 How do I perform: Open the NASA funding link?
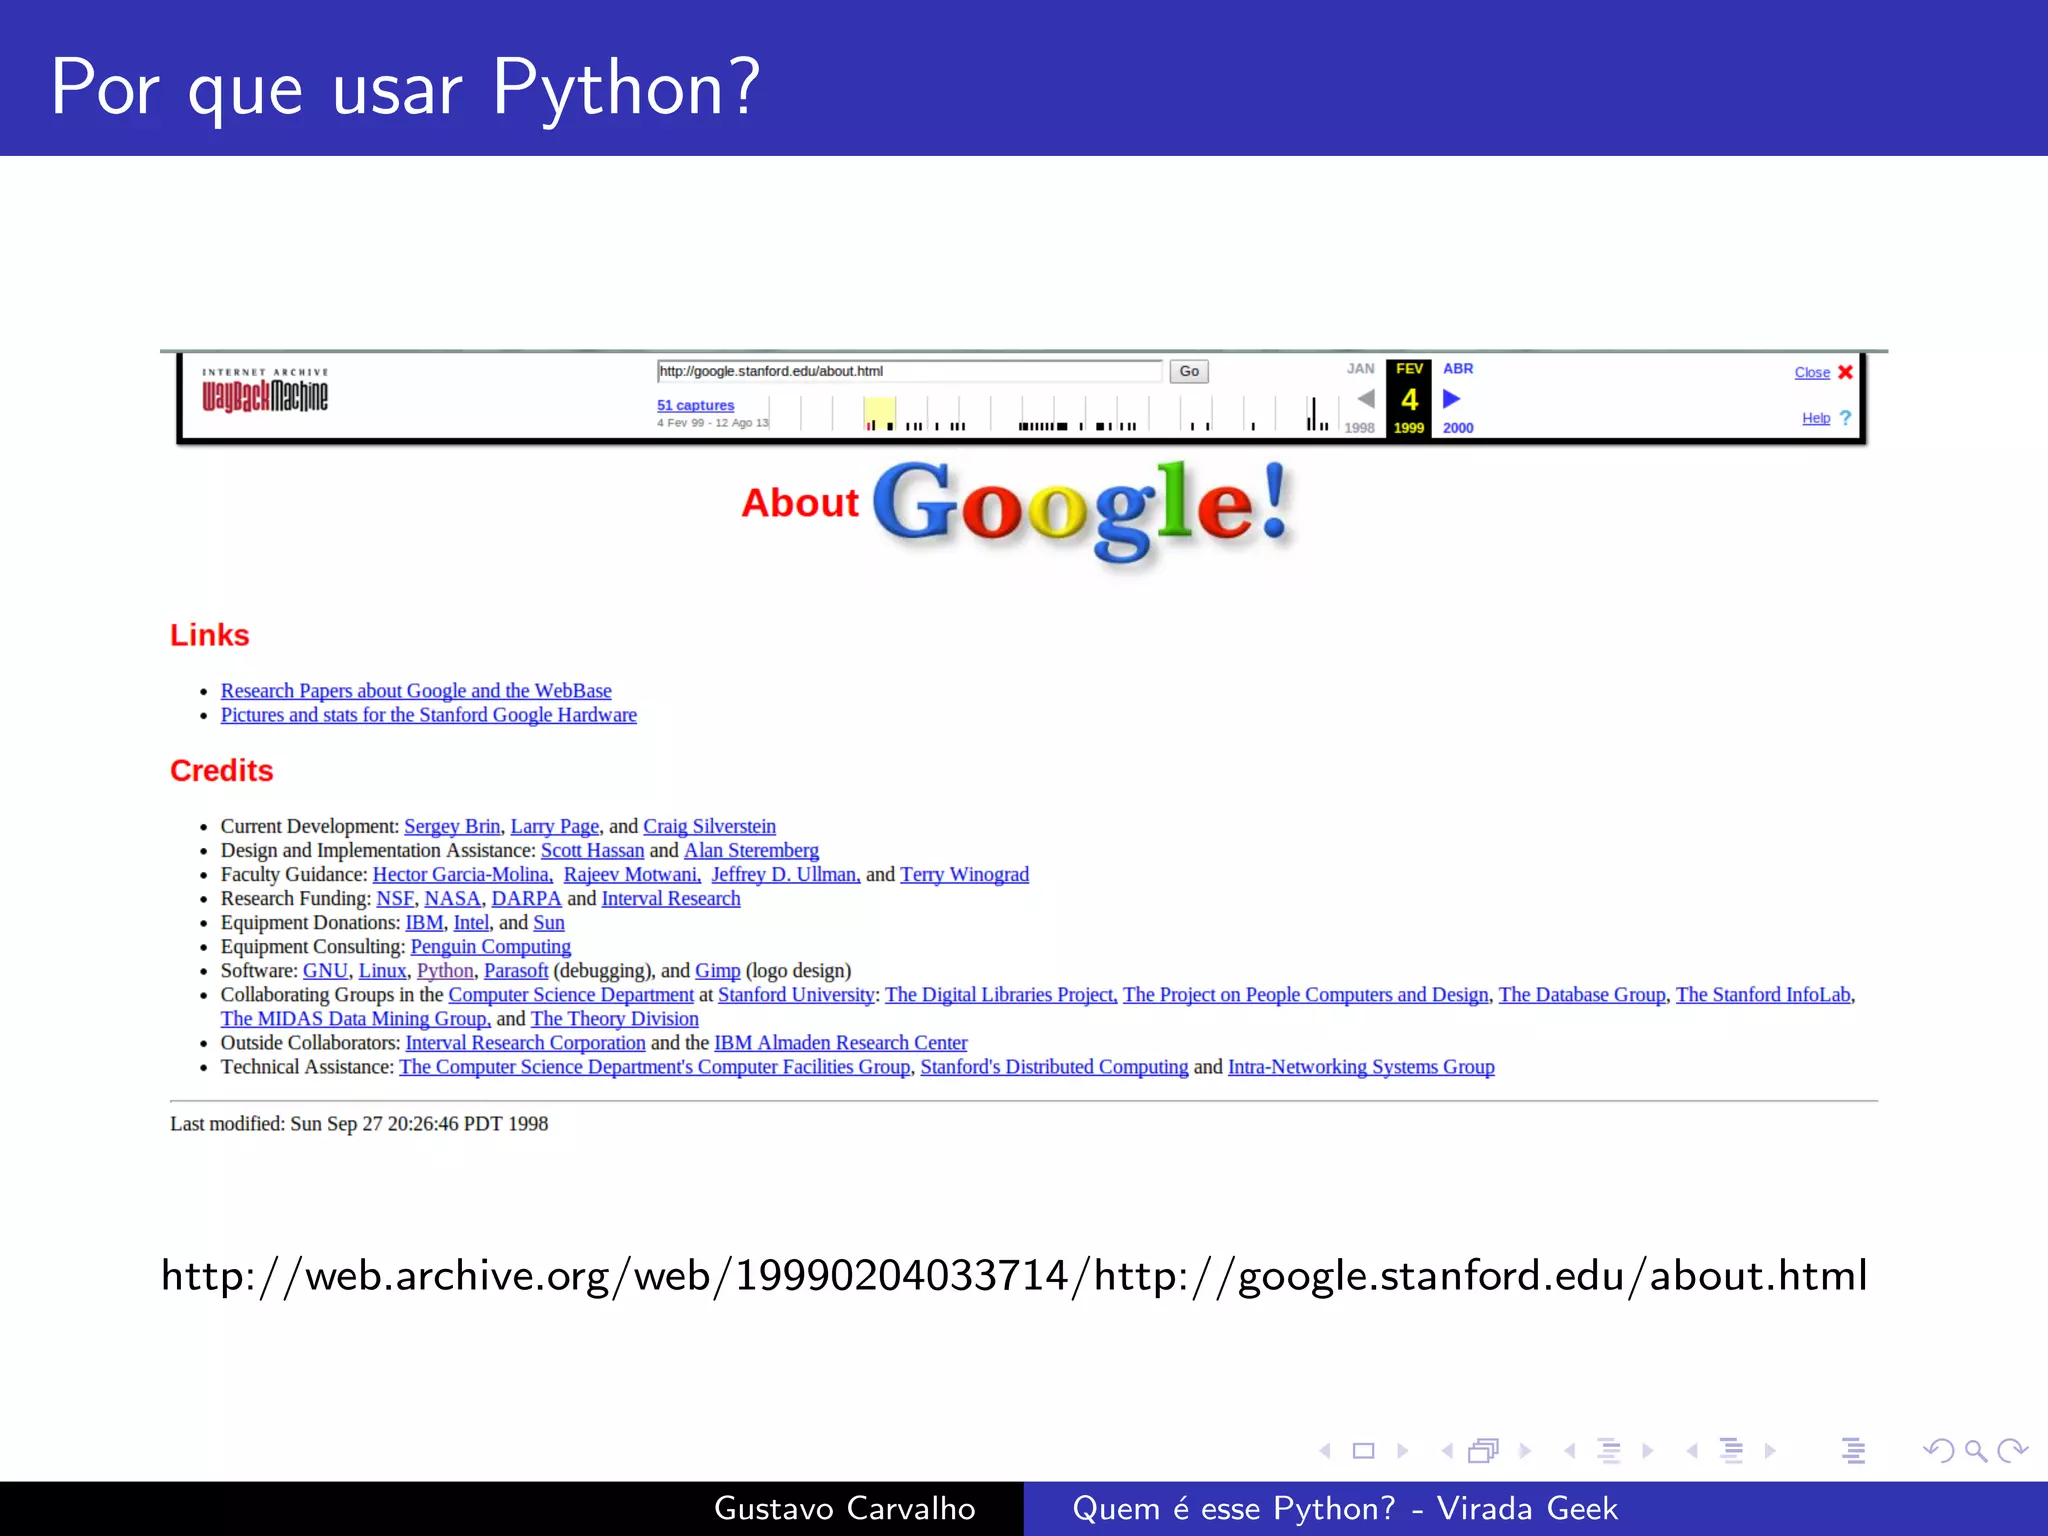coord(452,898)
